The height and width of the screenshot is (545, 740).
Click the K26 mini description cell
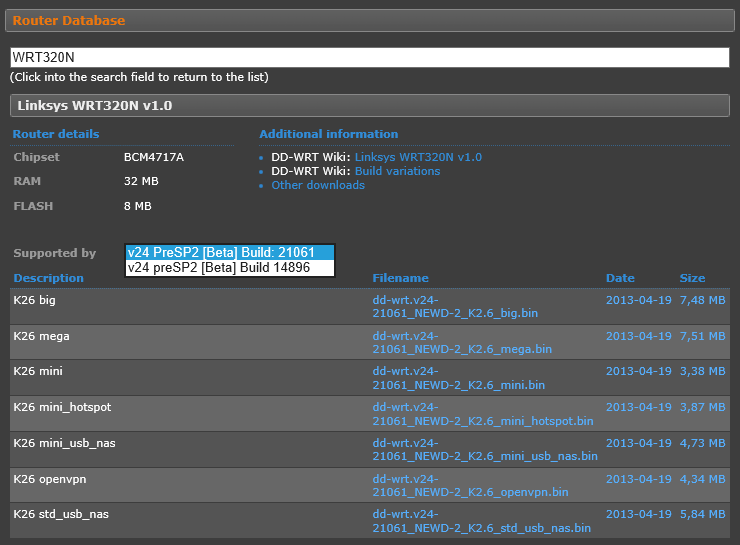[x=38, y=371]
